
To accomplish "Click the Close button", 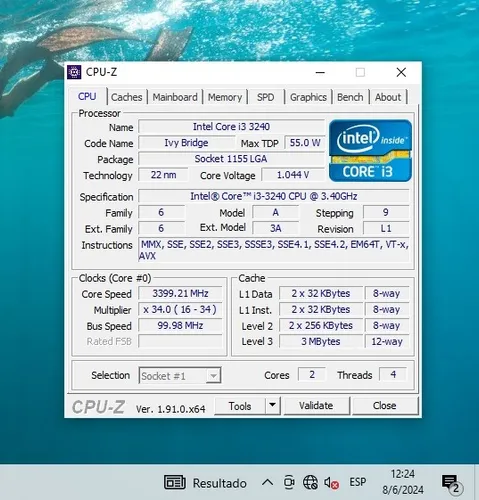I will (385, 406).
